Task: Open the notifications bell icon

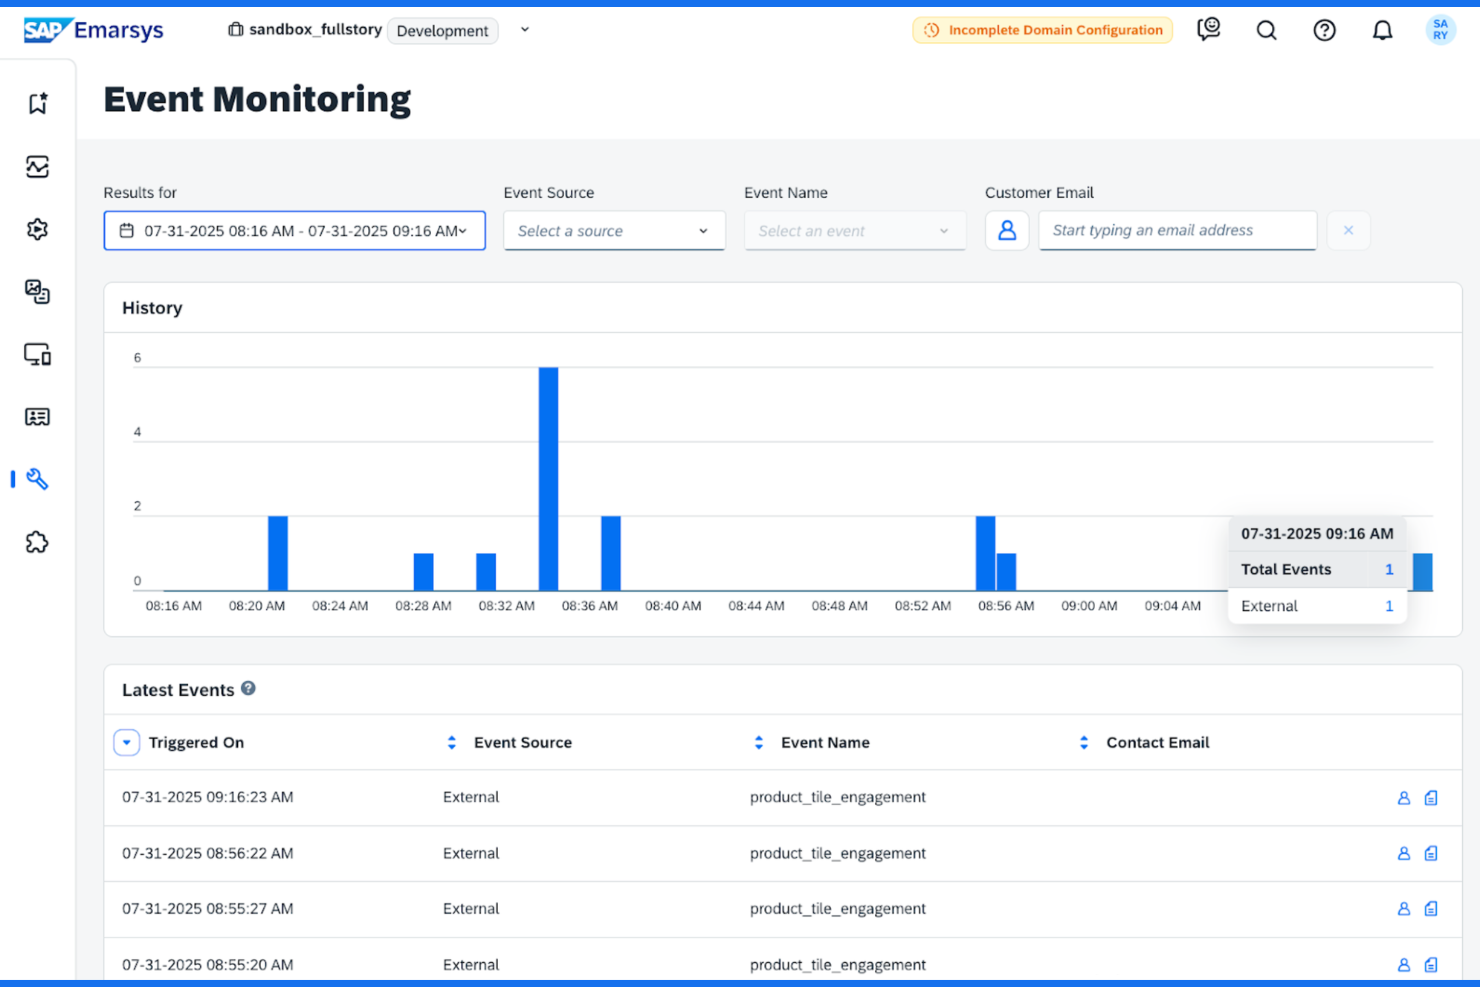Action: (x=1383, y=30)
